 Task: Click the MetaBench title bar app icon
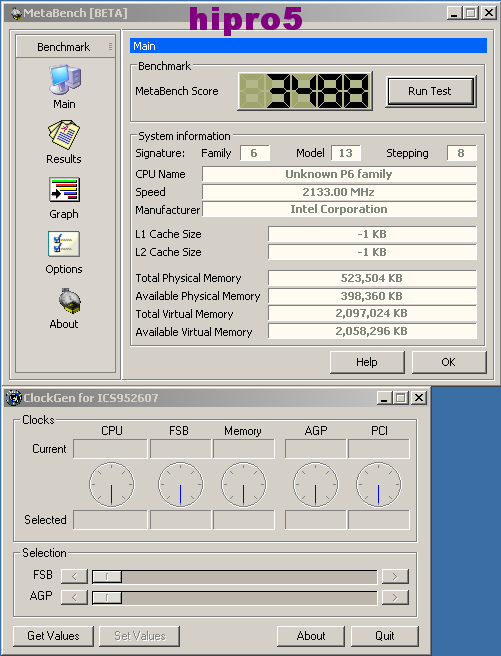[x=16, y=14]
